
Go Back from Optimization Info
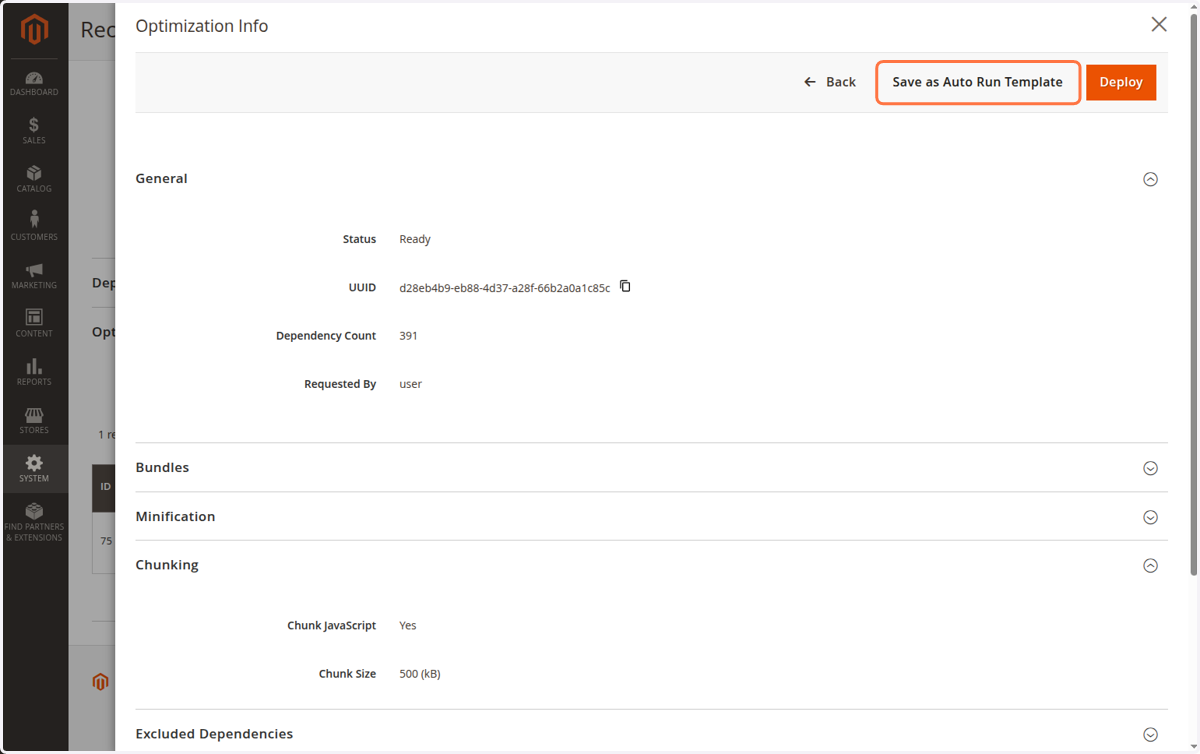pyautogui.click(x=830, y=82)
